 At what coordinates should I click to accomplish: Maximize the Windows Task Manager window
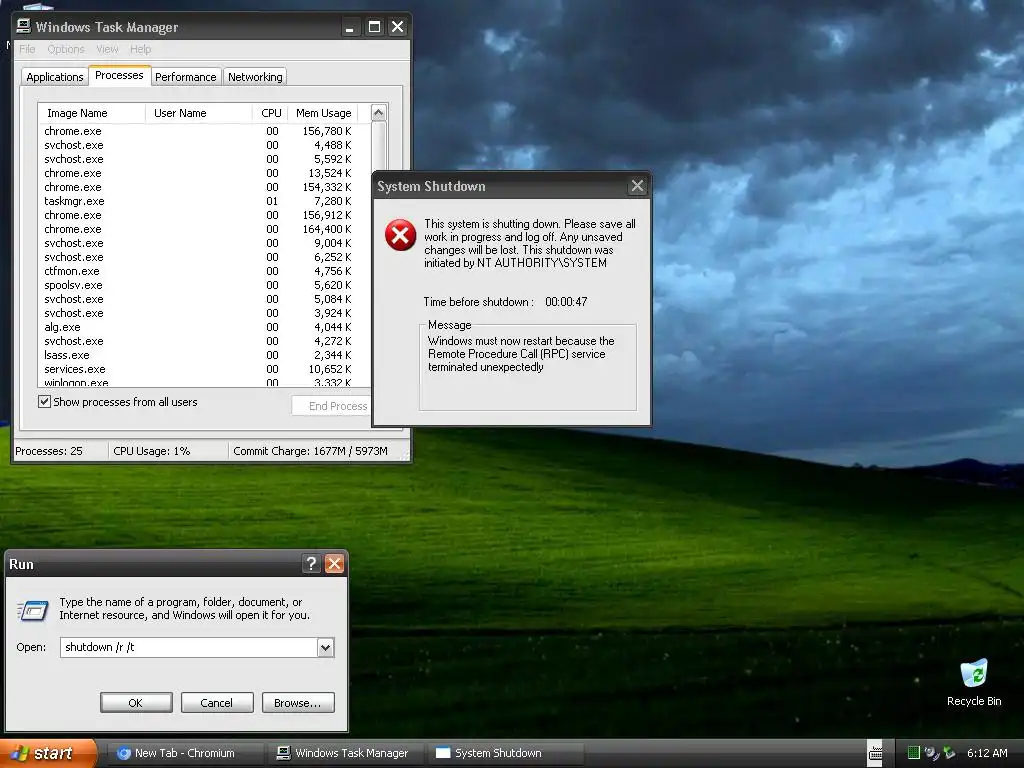click(x=374, y=27)
